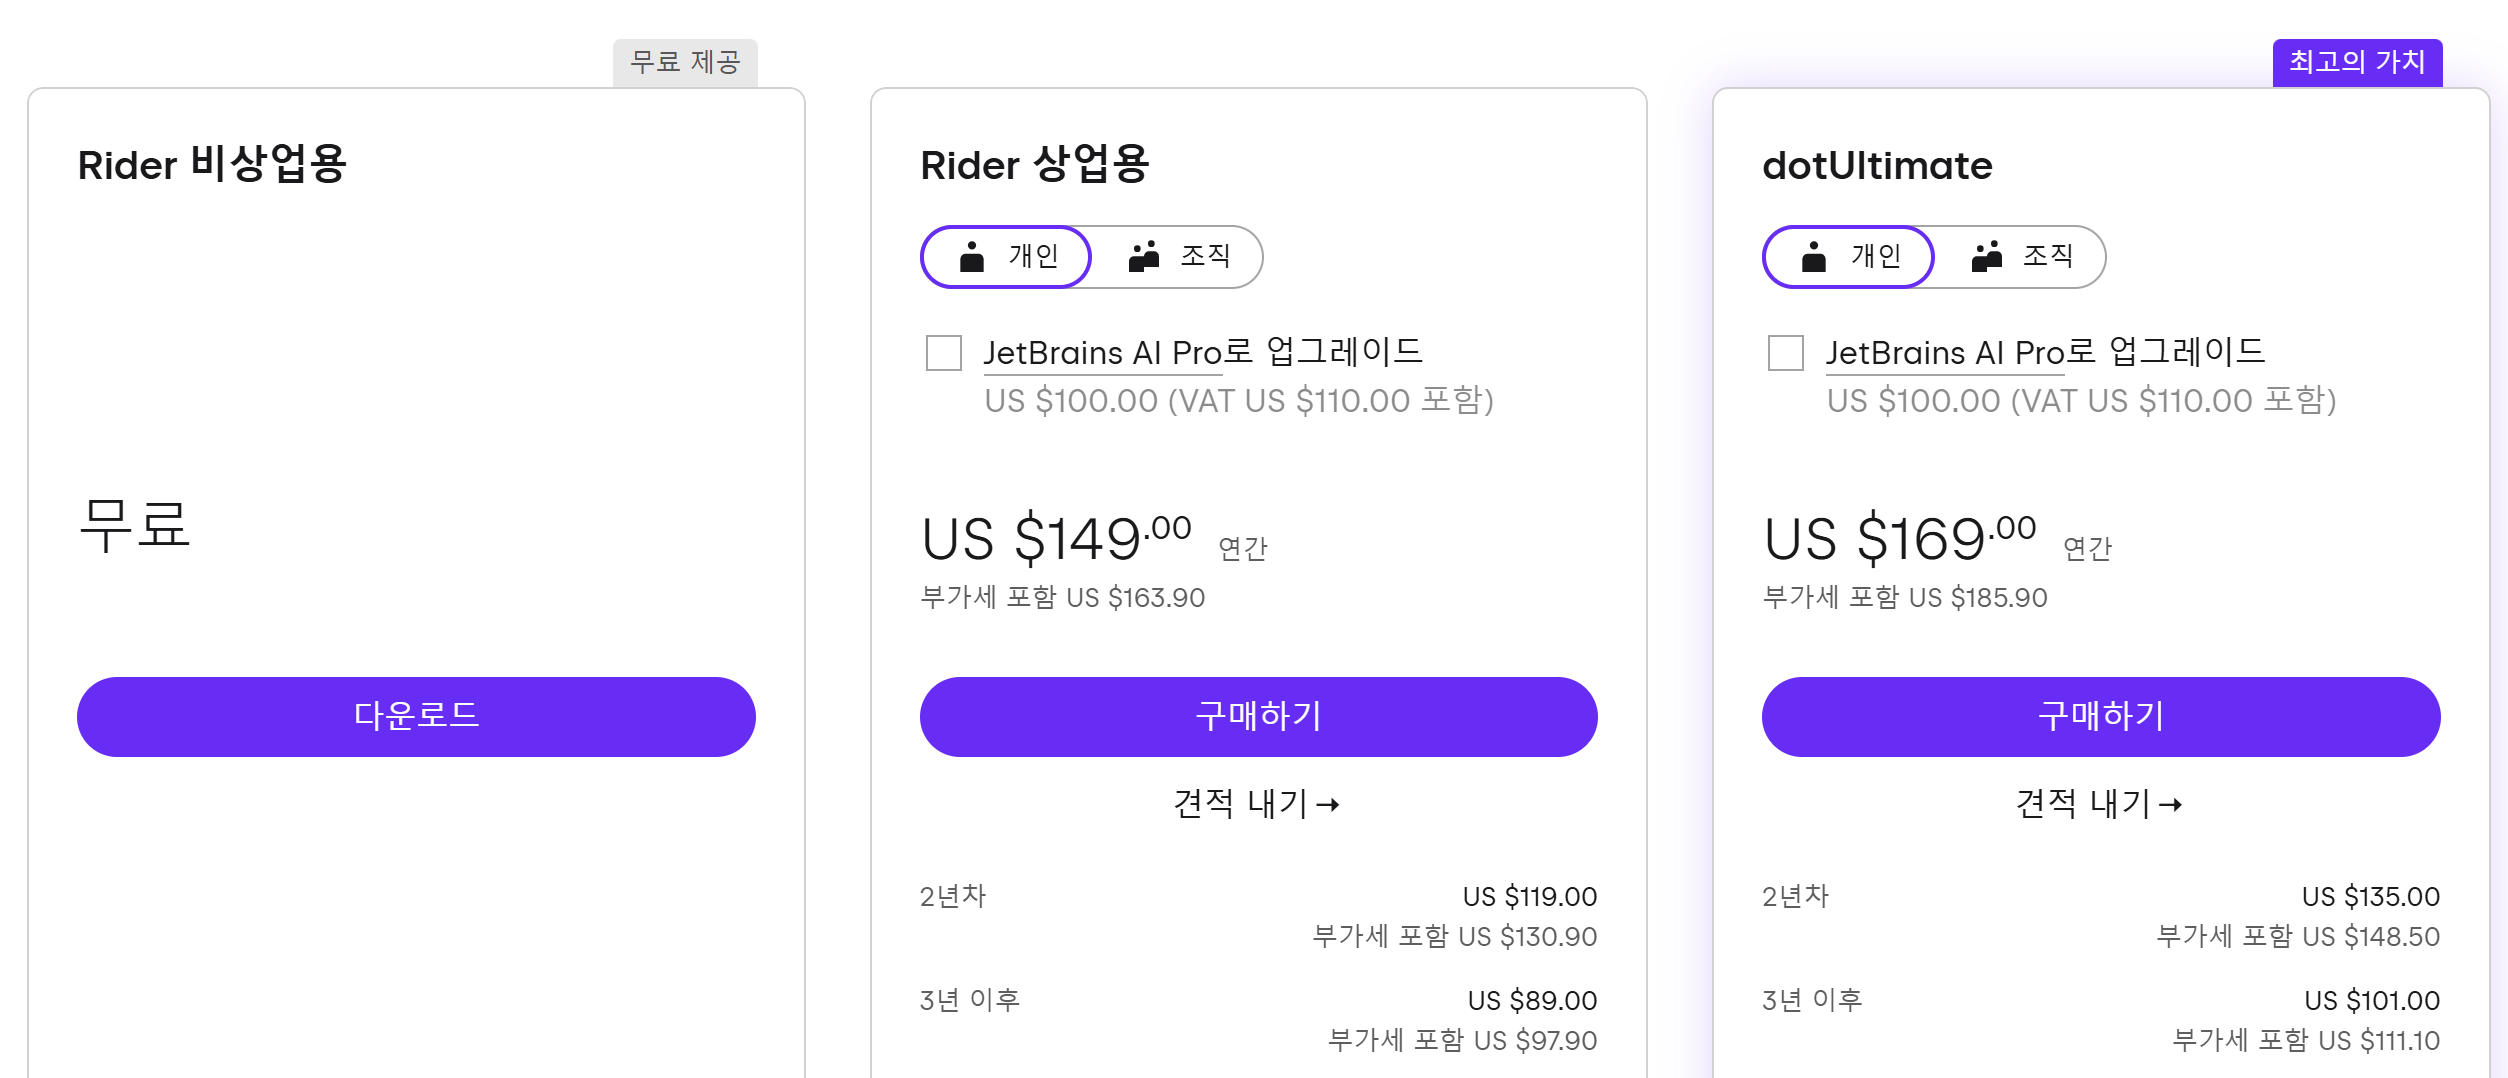
Task: Click the single-person icon in Rider 상업용
Action: (971, 257)
